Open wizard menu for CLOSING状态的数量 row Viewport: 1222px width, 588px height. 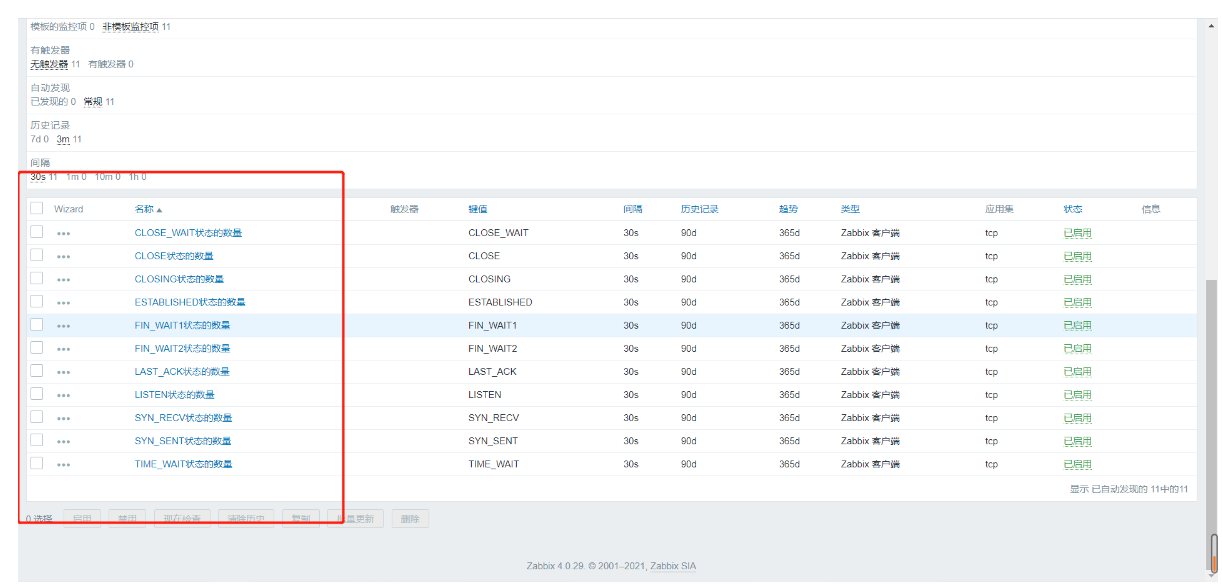pos(63,279)
